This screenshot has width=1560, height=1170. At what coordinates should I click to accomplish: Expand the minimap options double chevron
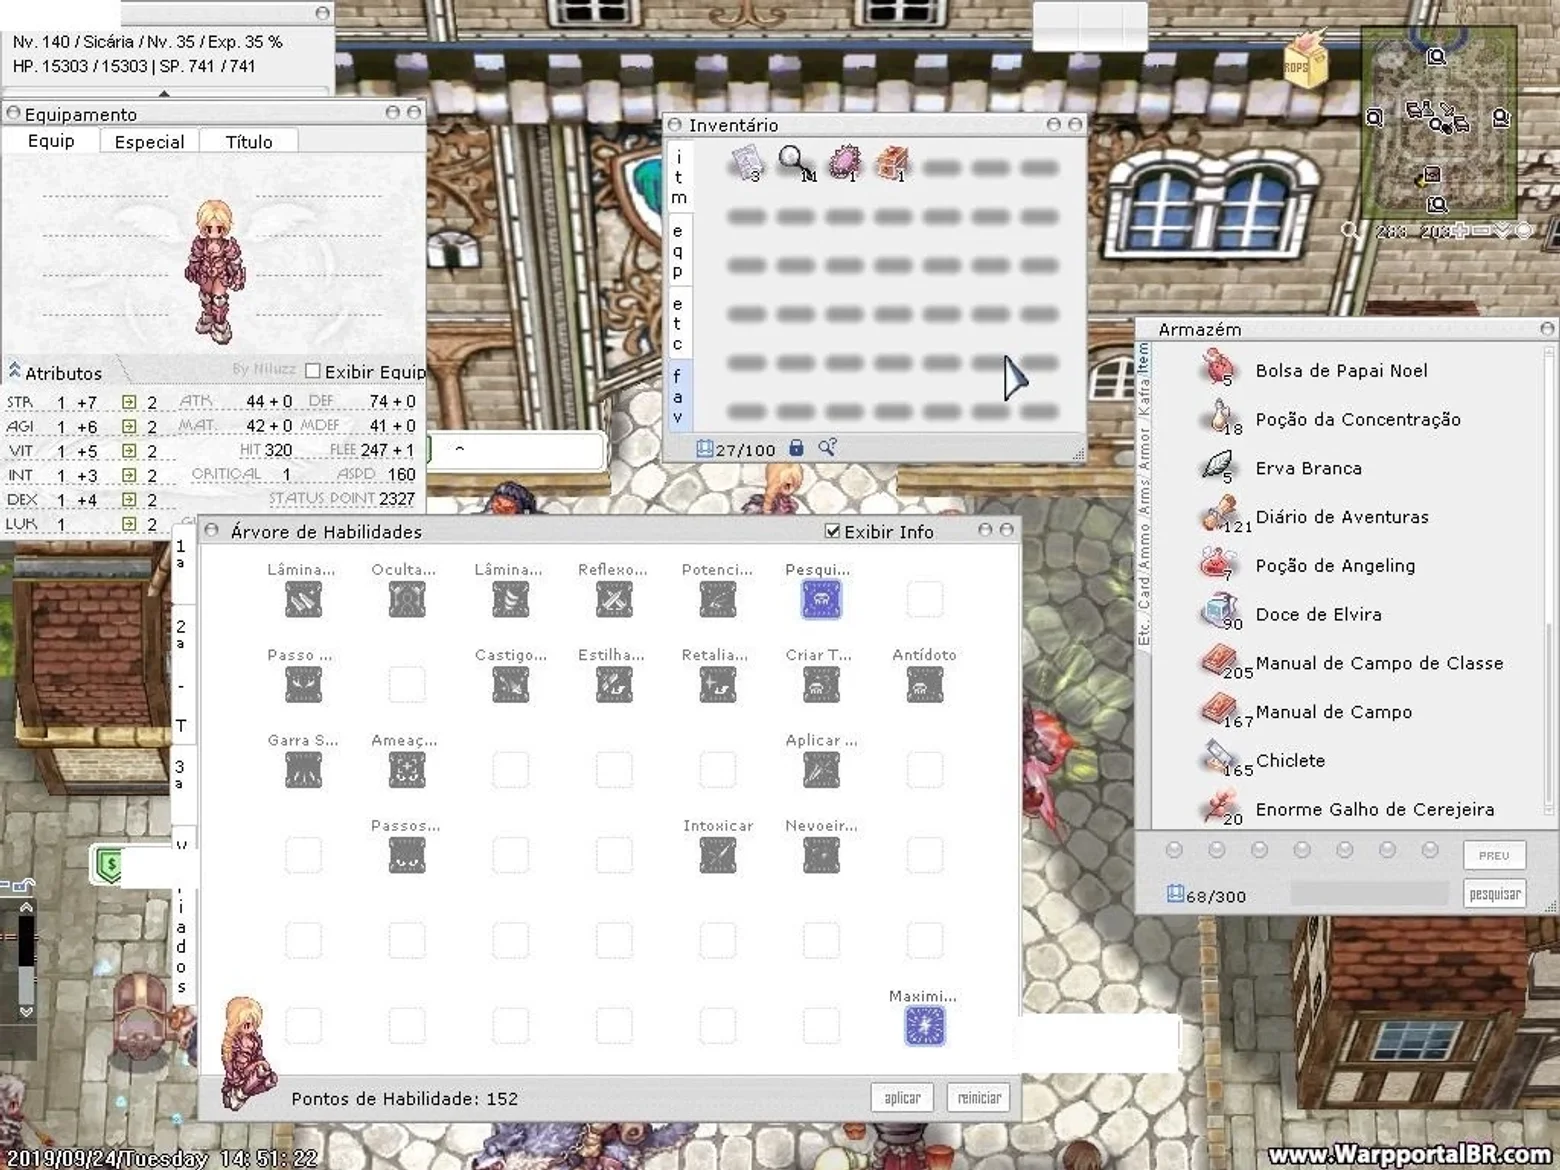pyautogui.click(x=1502, y=231)
